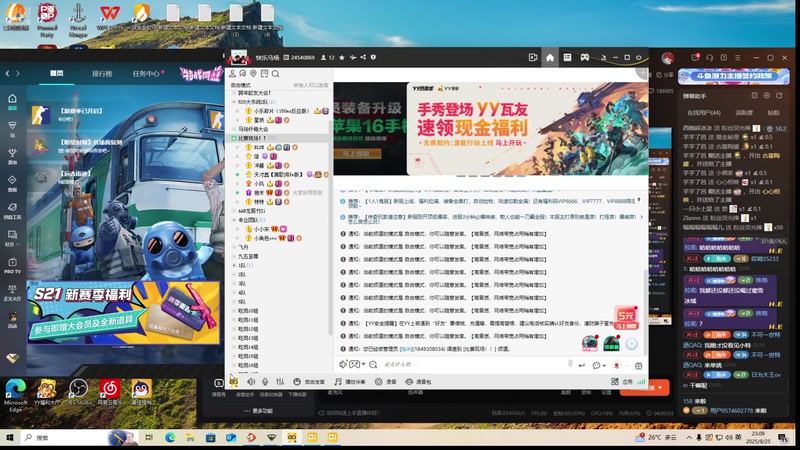
Task: Click the headset icon in Douyu title bar
Action: tap(709, 58)
